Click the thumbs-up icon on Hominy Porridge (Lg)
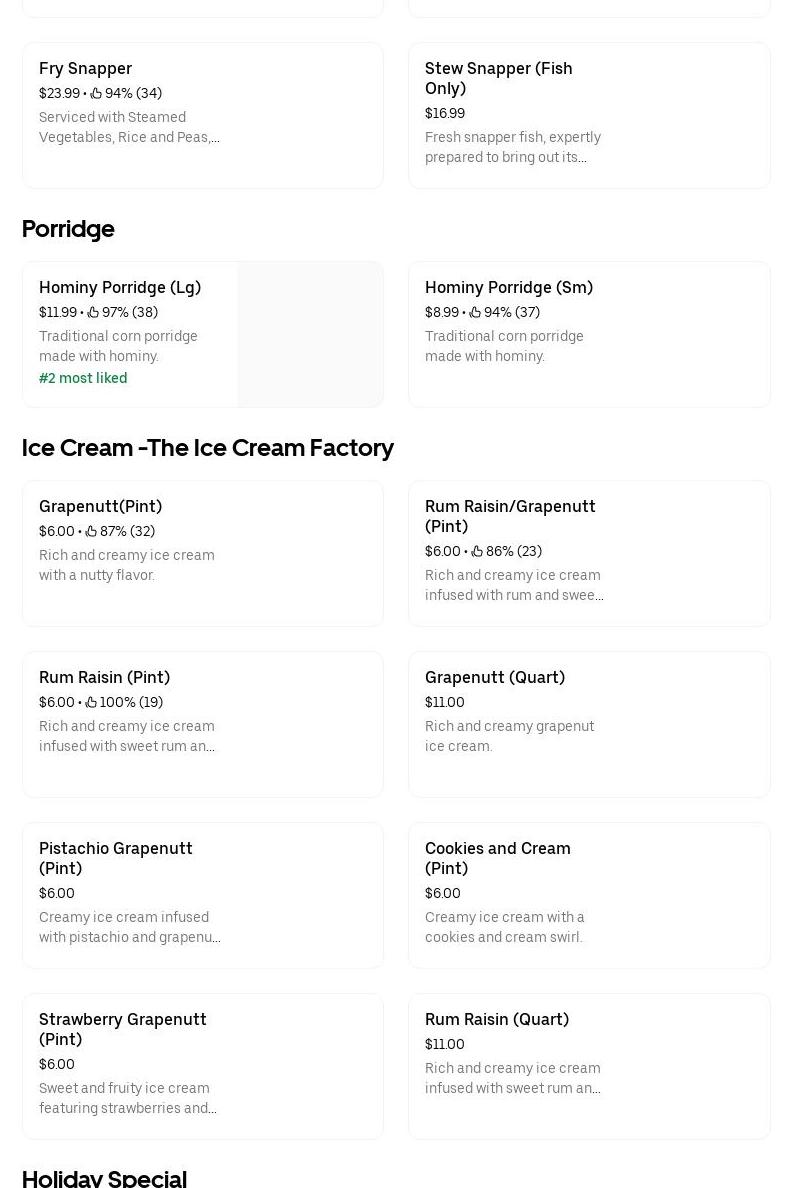The width and height of the screenshot is (804, 1188). [x=93, y=312]
